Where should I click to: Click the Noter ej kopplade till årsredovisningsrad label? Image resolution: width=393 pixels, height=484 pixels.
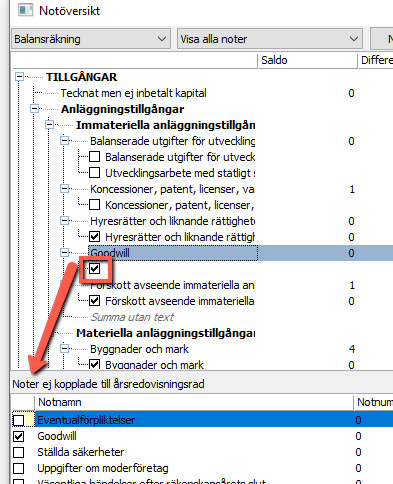108,384
